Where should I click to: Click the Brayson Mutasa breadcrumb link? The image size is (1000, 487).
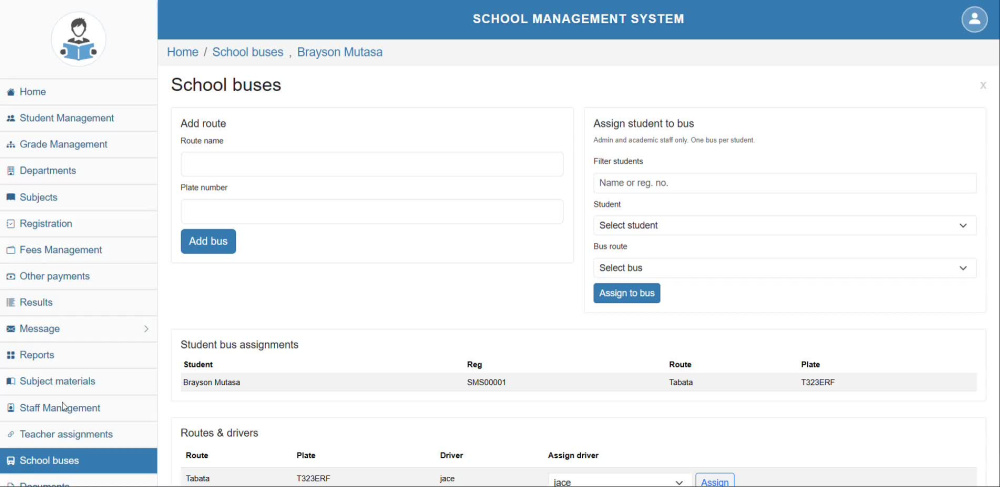tap(340, 52)
